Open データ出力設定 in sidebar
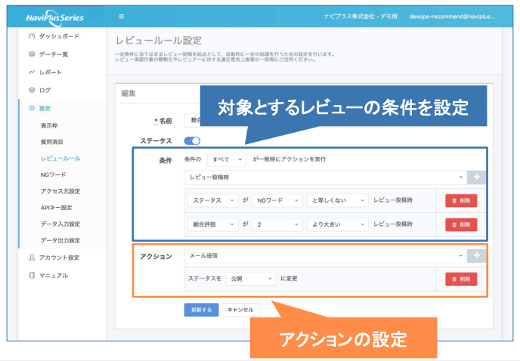This screenshot has height=361, width=520. tap(60, 240)
